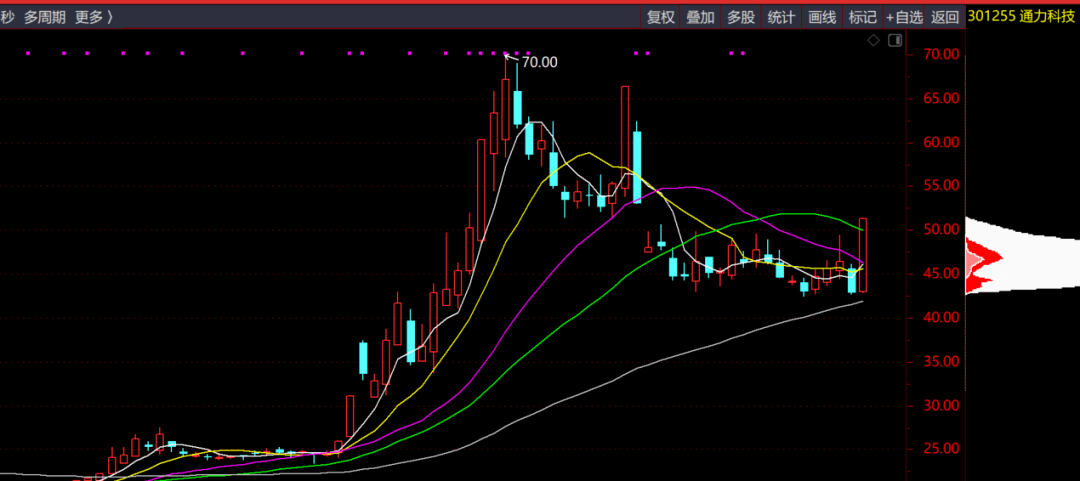
Task: Open the 复权 price adjustment menu
Action: (x=661, y=17)
